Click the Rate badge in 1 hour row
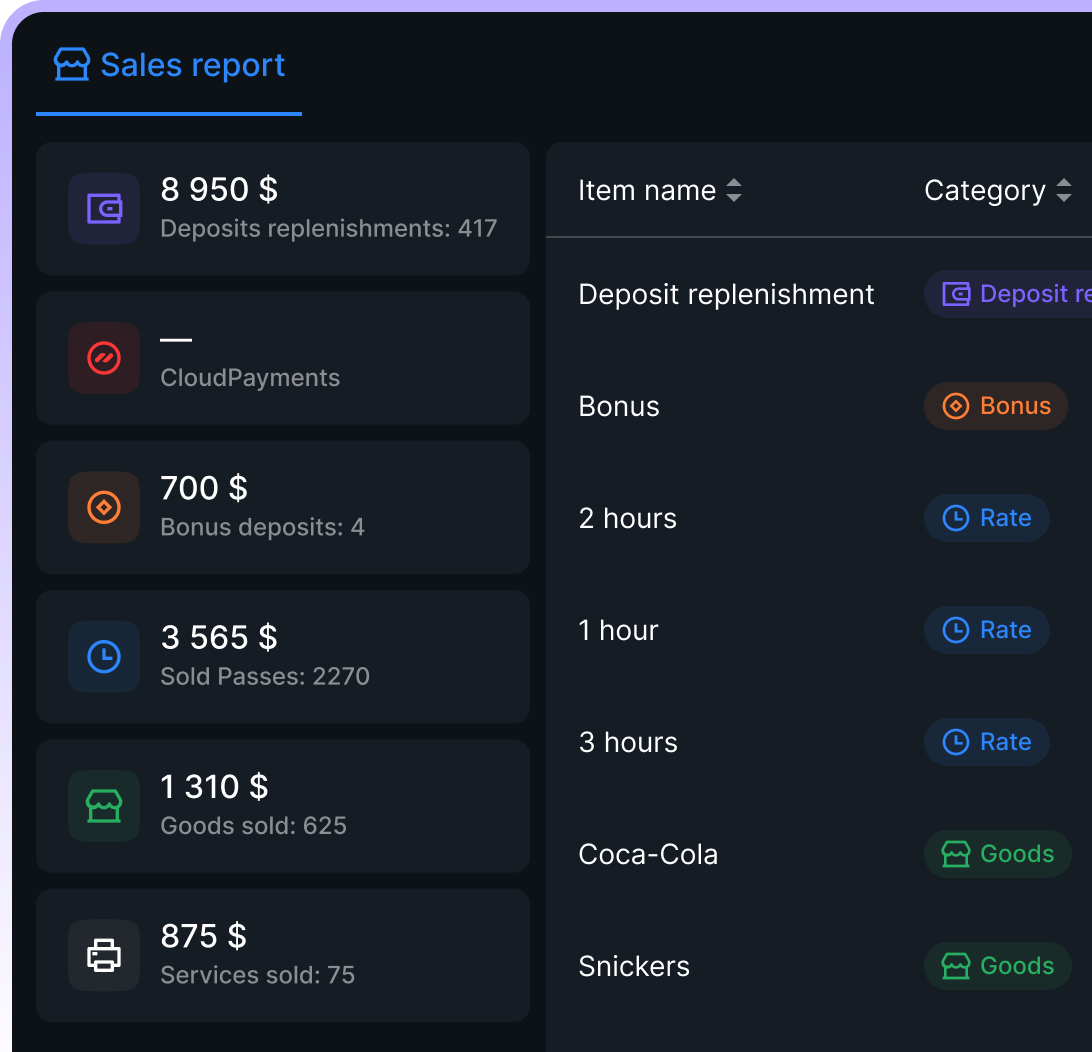 (986, 630)
